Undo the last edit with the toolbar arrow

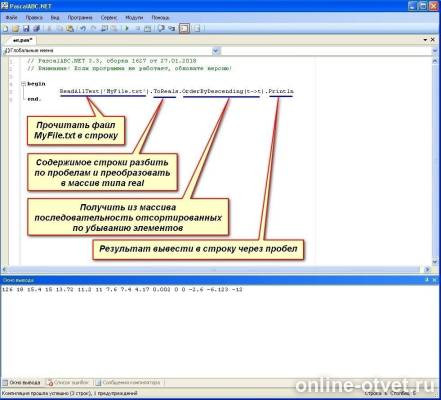[83, 29]
